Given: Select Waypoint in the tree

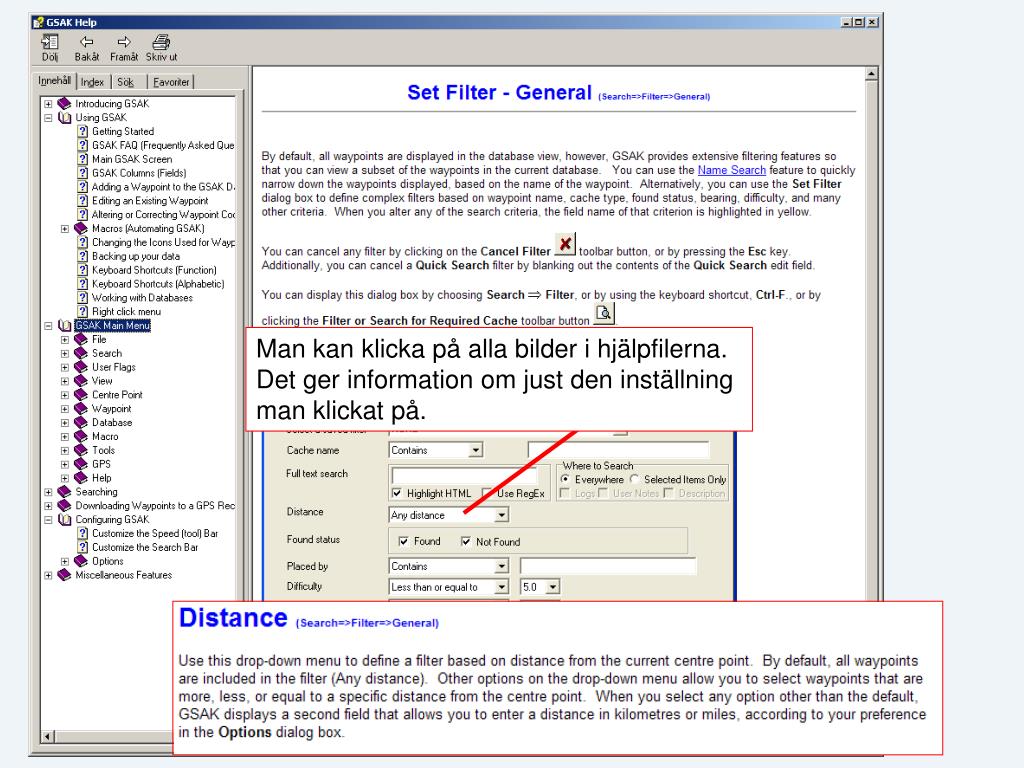Looking at the screenshot, I should tap(111, 409).
